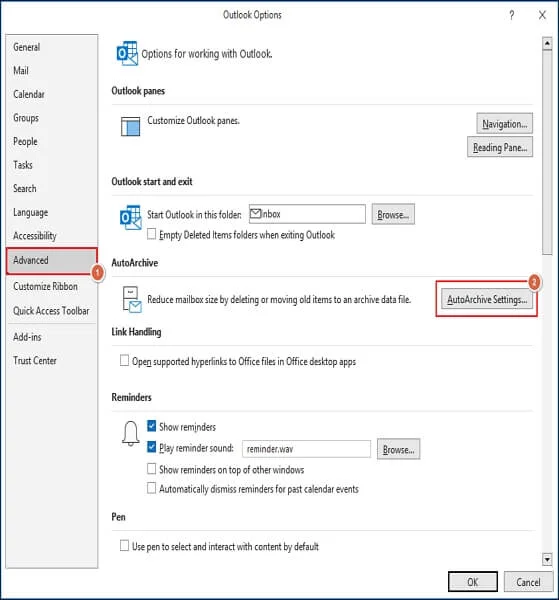Image resolution: width=559 pixels, height=600 pixels.
Task: Click the scrollbar down arrow
Action: coord(547,559)
